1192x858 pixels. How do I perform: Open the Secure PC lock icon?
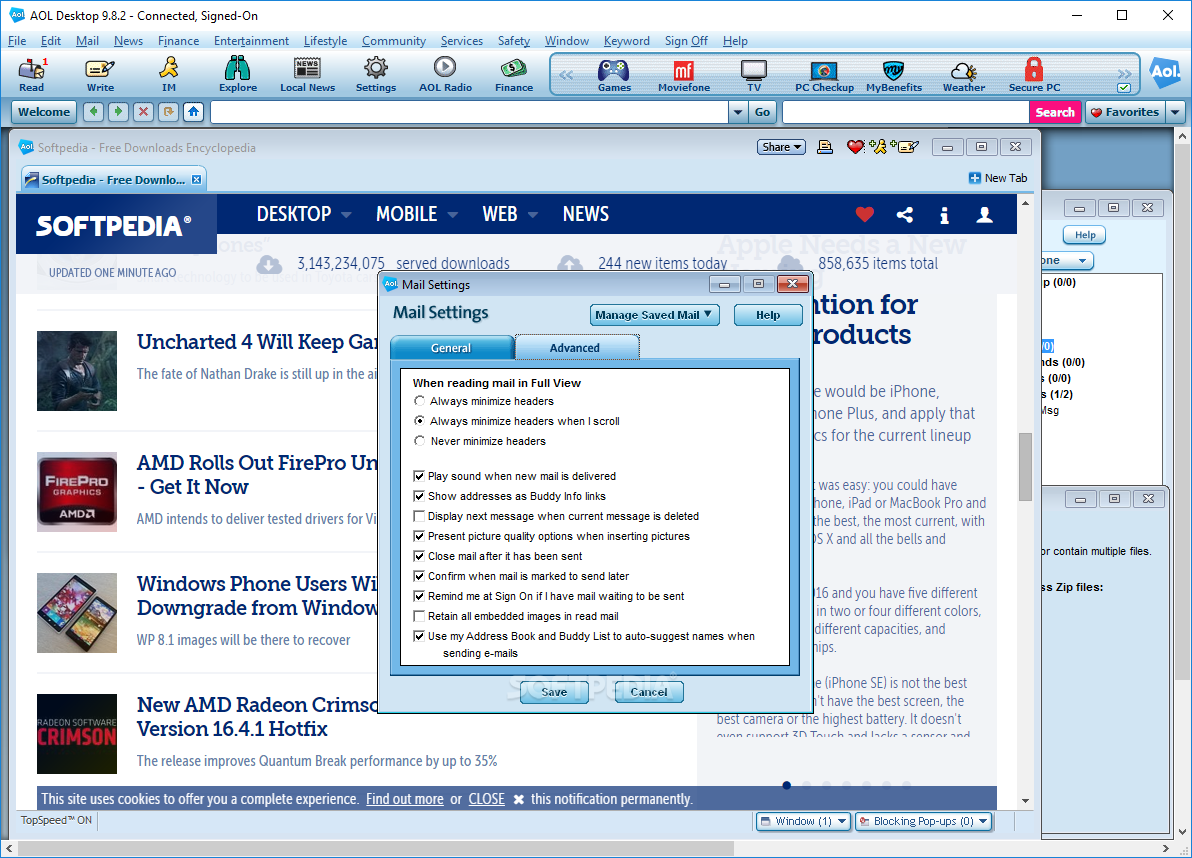pos(1034,75)
